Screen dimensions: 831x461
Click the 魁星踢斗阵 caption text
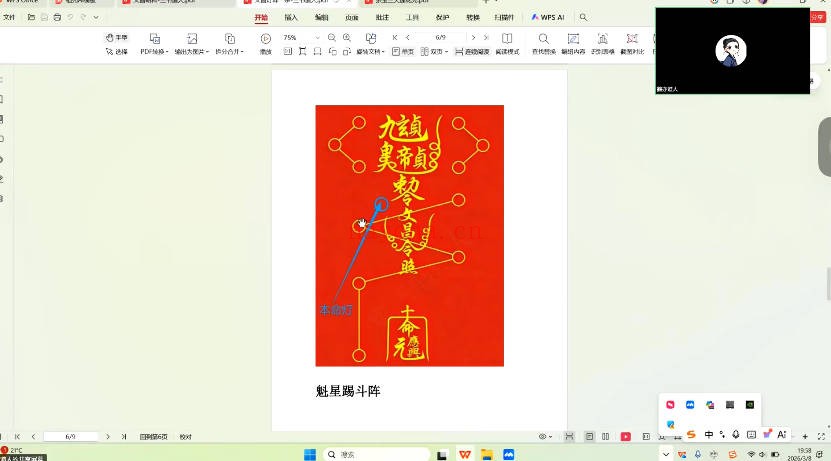[348, 392]
